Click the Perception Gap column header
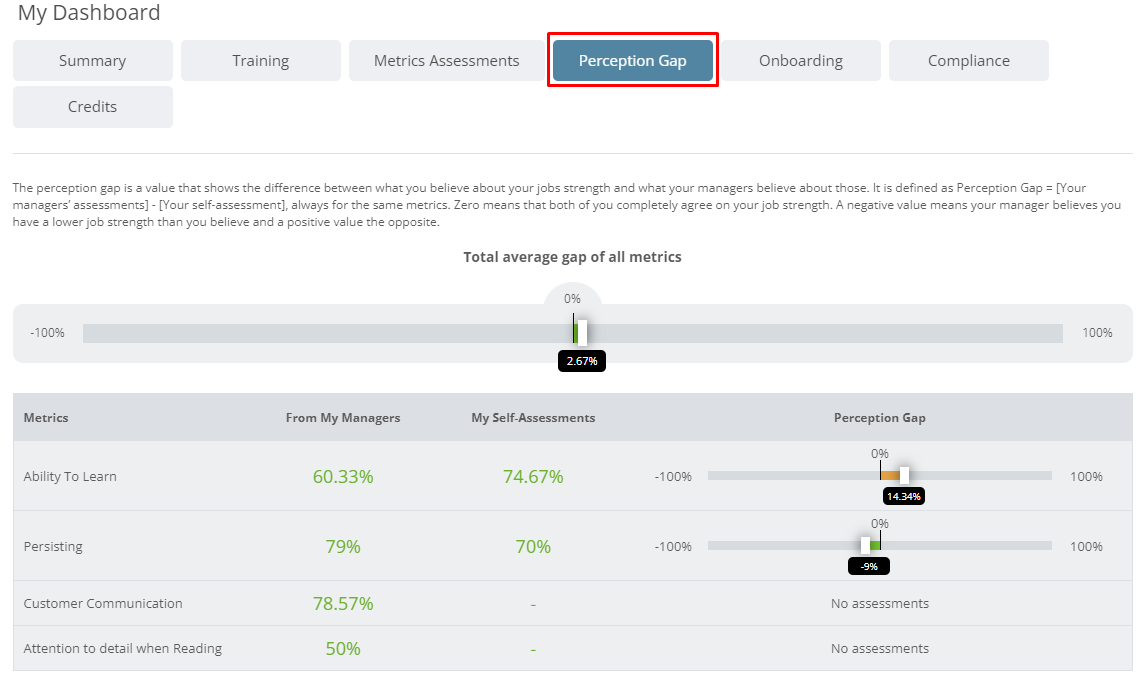This screenshot has height=687, width=1144. 880,418
